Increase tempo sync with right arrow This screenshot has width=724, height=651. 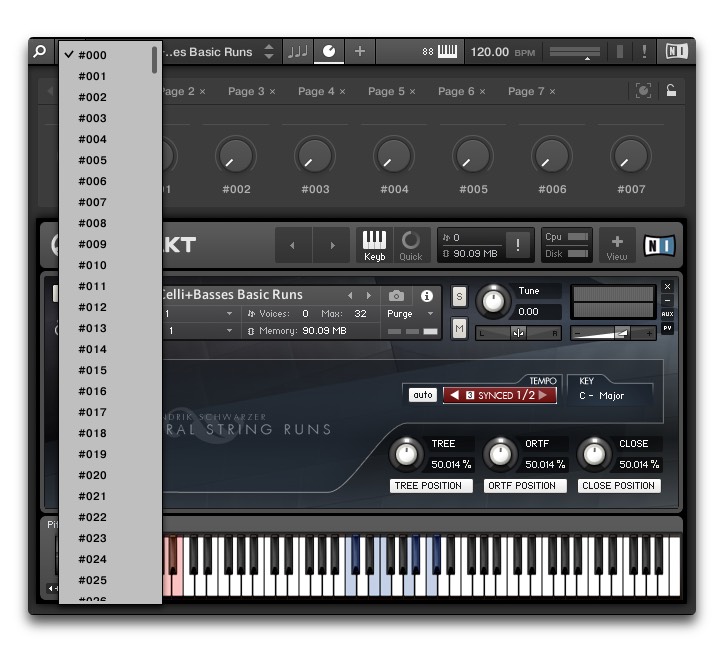tap(543, 395)
